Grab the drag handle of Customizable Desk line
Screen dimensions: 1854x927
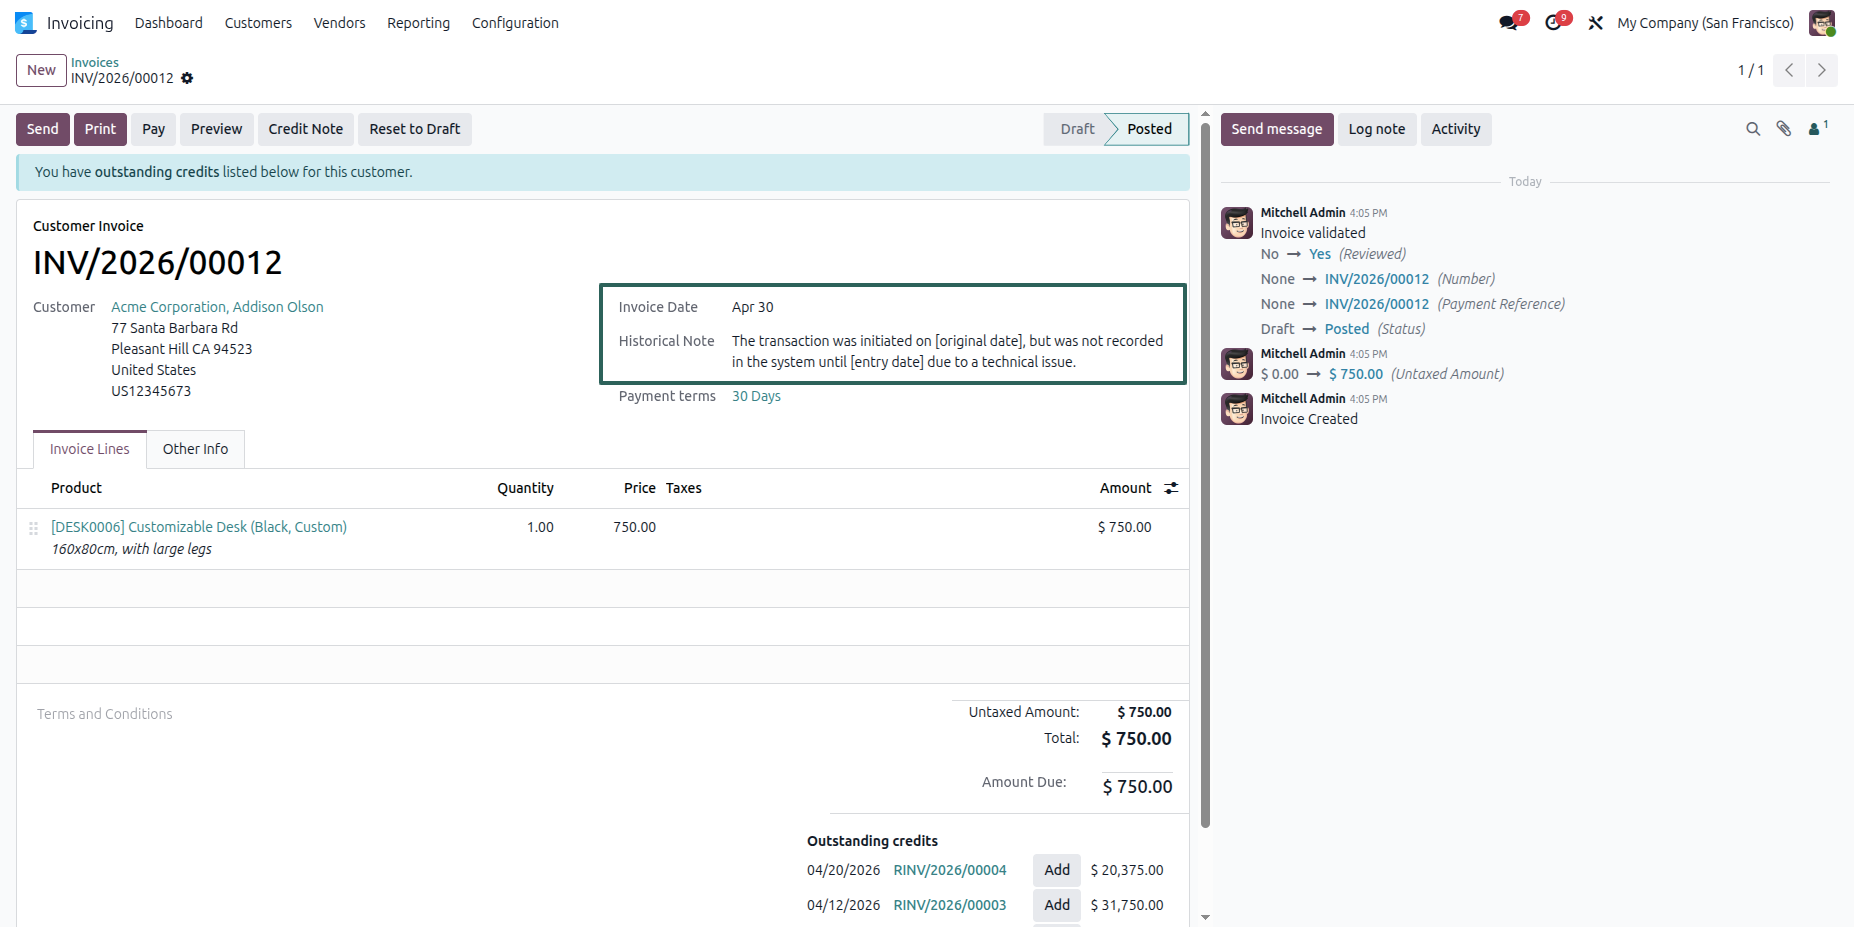pyautogui.click(x=33, y=528)
